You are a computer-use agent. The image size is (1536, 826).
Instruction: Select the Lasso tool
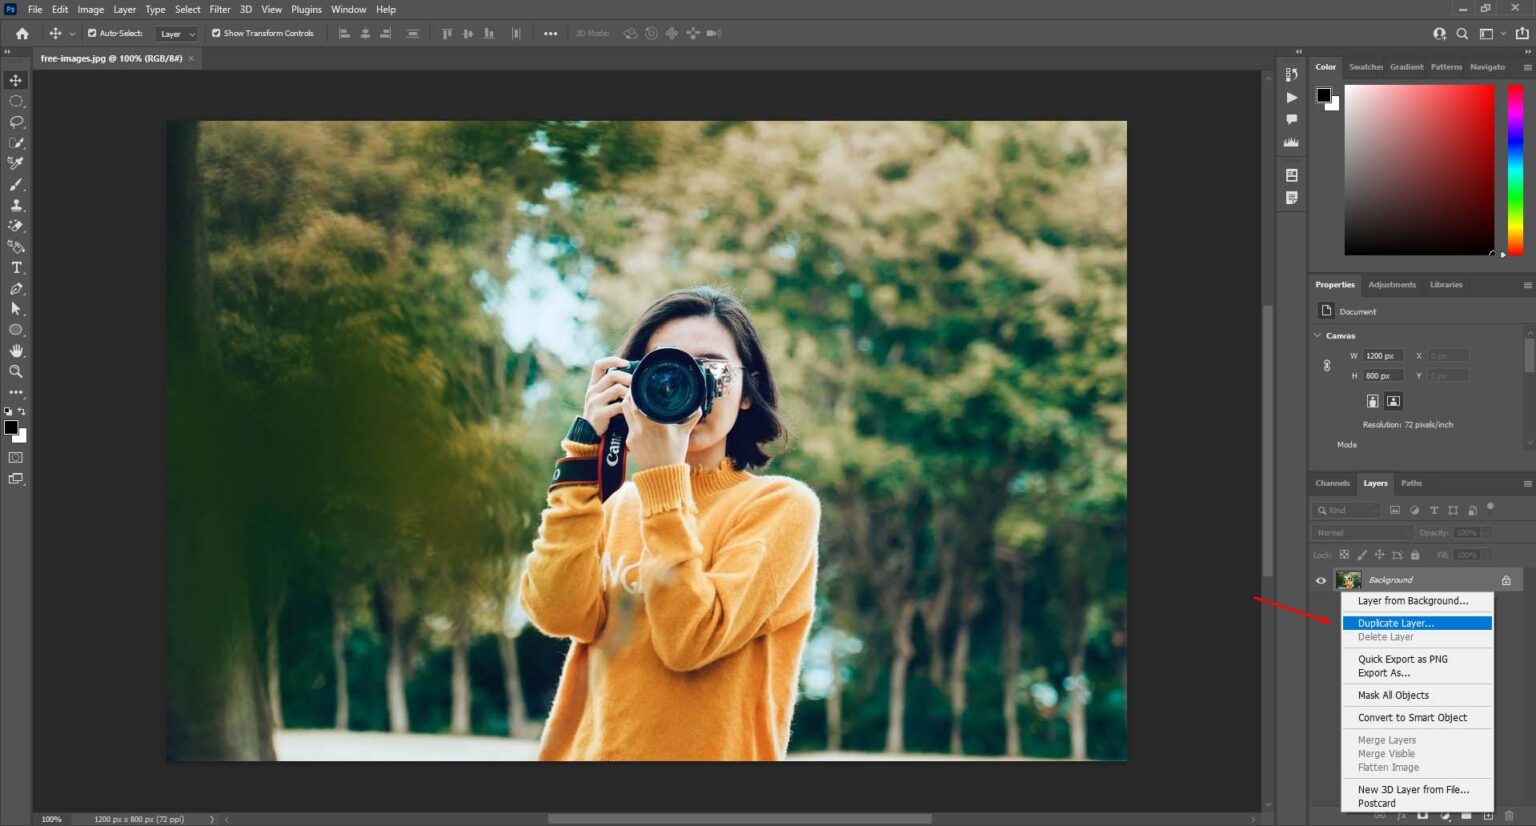point(15,121)
